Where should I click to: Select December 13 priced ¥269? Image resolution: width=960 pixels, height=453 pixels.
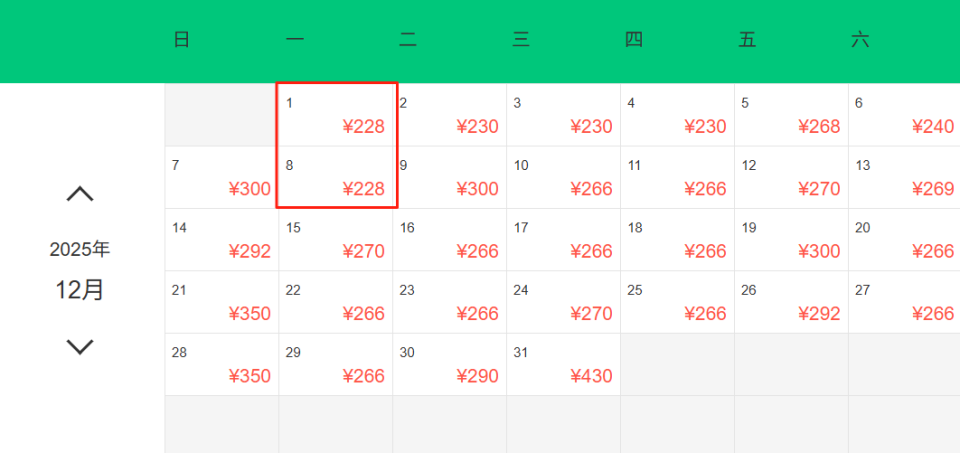[x=904, y=177]
